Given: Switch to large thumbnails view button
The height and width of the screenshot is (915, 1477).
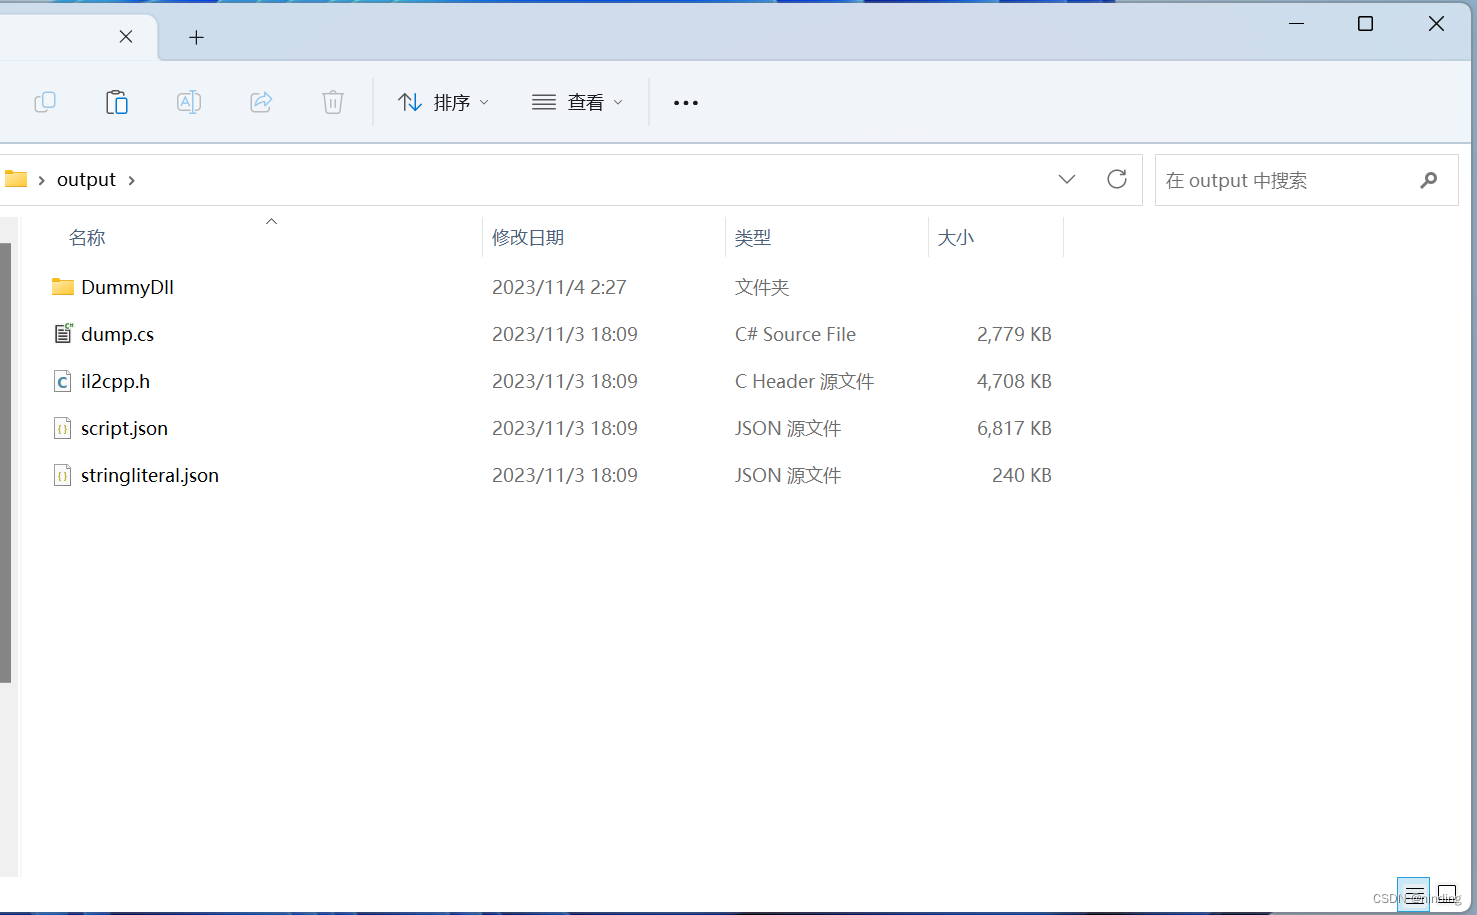Looking at the screenshot, I should tap(1447, 893).
